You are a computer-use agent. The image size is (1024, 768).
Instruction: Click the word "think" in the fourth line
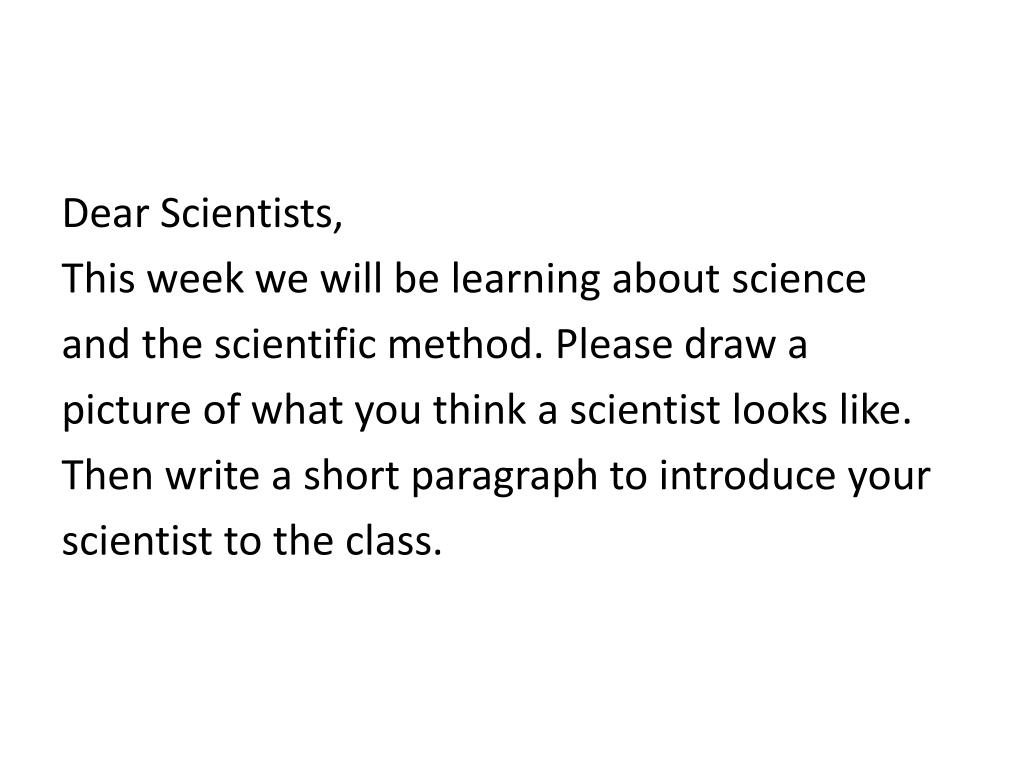[479, 409]
